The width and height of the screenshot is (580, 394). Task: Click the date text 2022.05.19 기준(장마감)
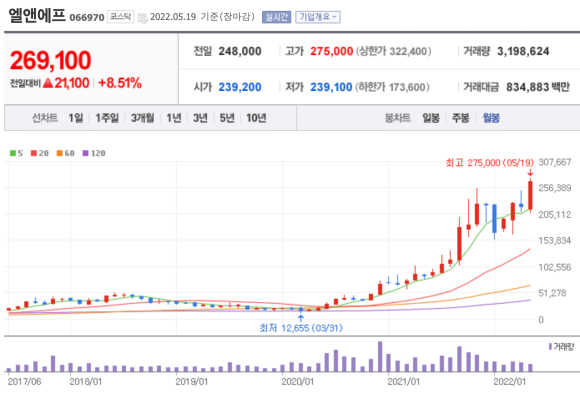203,17
